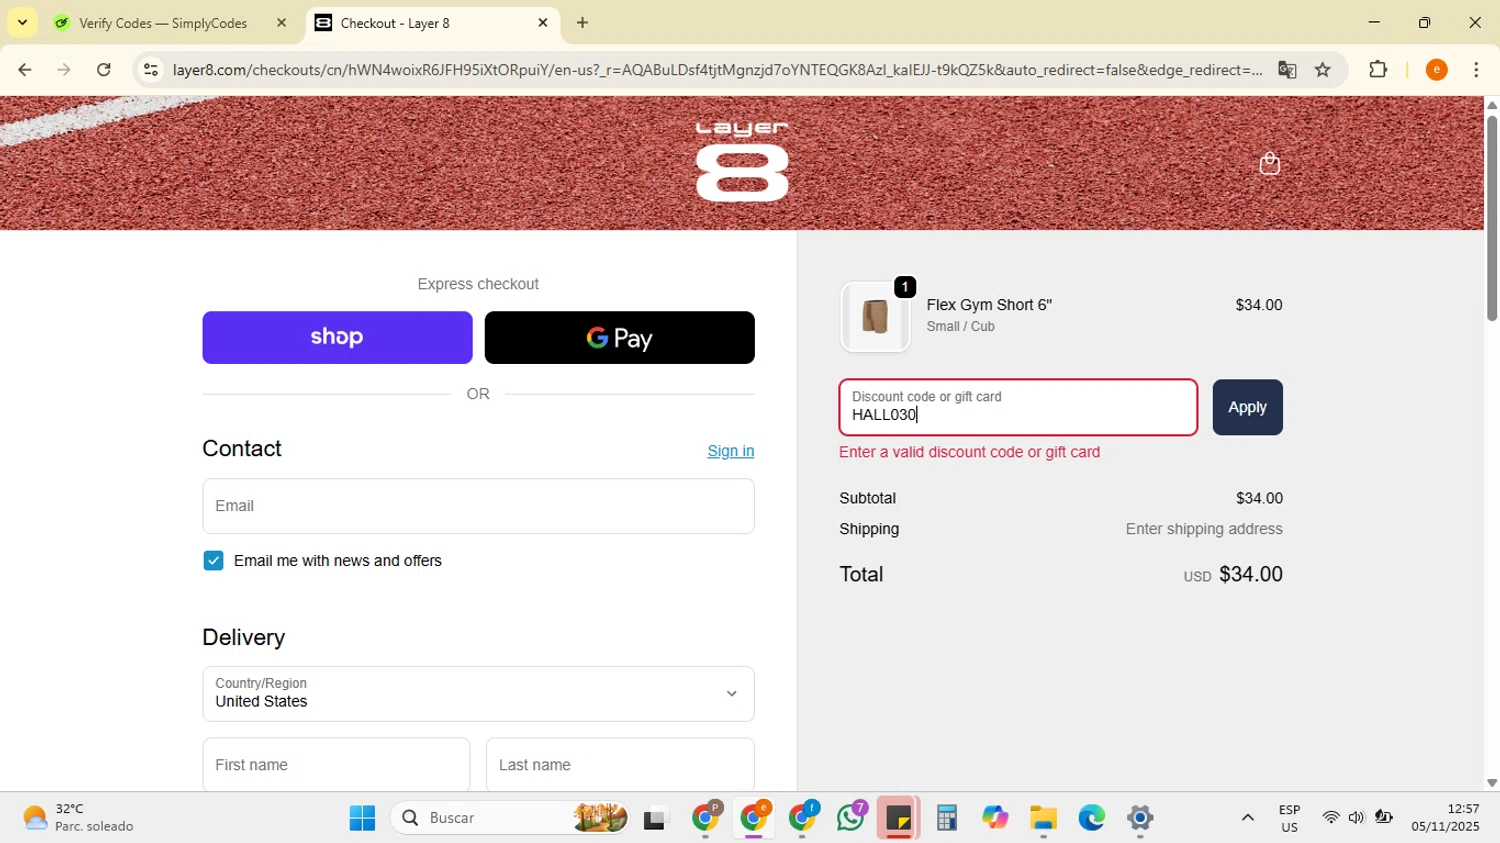Uncheck Email me with news and offers
Screen dimensions: 1500x843
(213, 561)
